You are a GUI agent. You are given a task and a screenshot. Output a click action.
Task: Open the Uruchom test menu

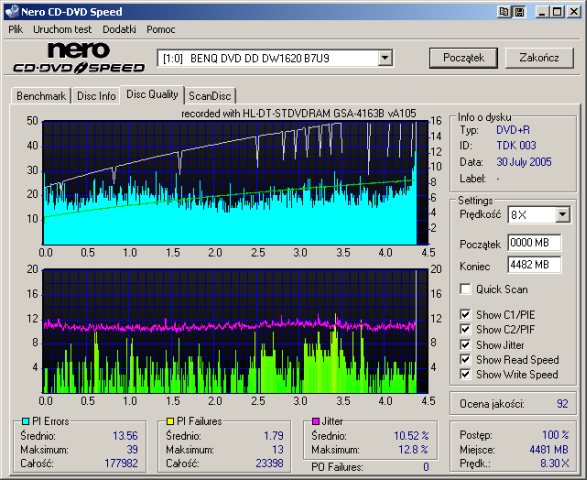coord(62,29)
